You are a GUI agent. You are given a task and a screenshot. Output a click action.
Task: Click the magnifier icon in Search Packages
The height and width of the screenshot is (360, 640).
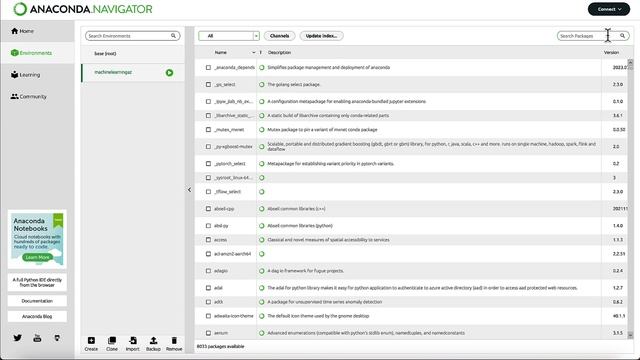point(622,36)
